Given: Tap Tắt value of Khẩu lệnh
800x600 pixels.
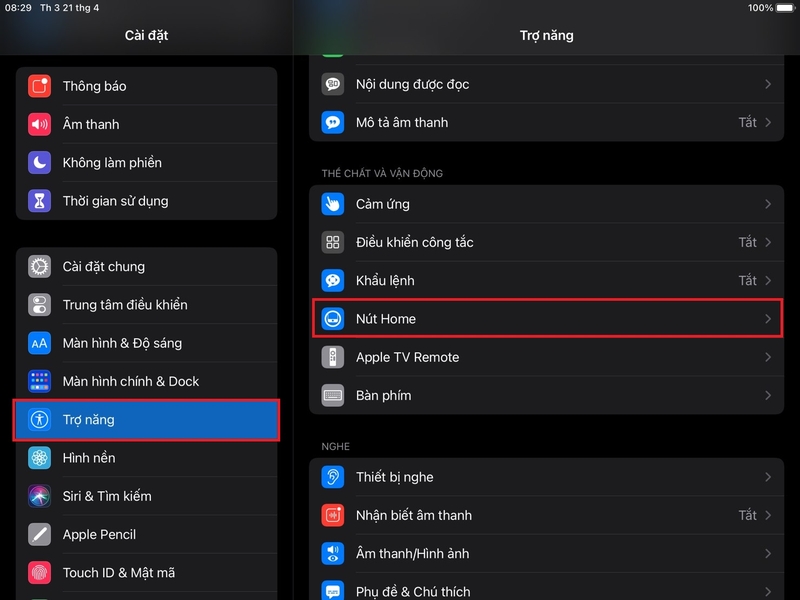Looking at the screenshot, I should pos(747,280).
